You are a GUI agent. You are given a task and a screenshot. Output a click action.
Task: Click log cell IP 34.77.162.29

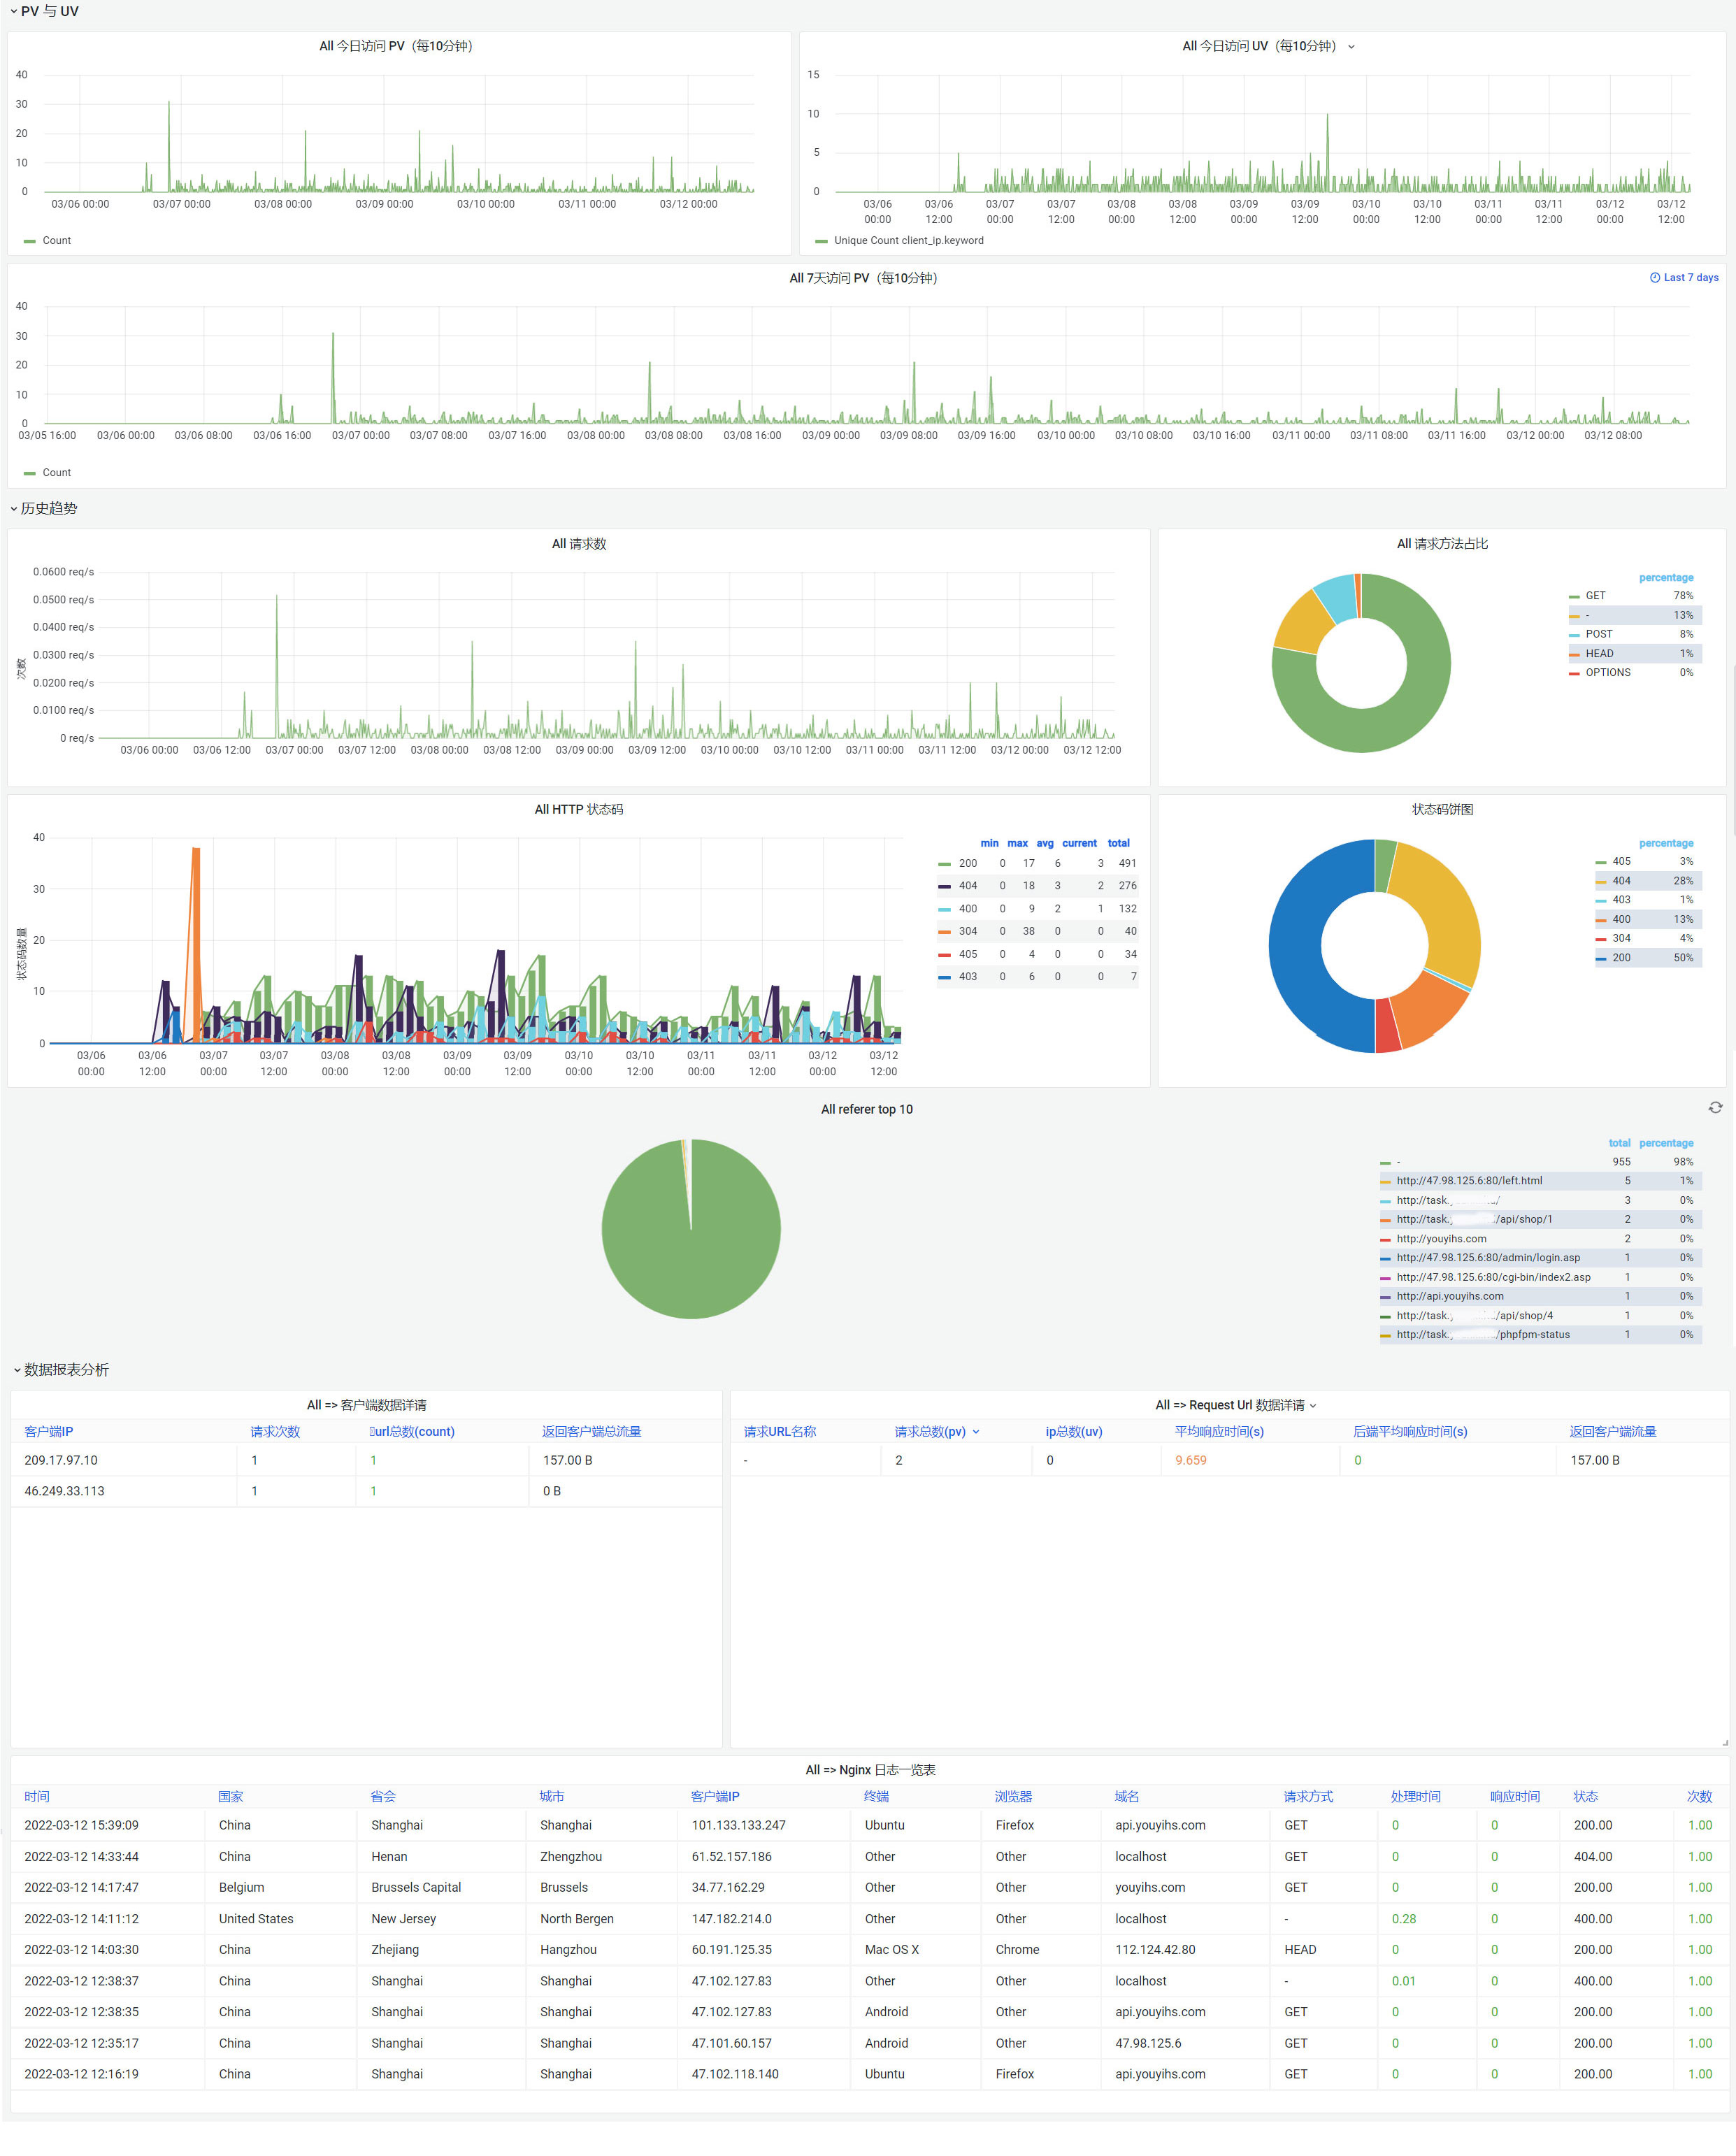728,1887
